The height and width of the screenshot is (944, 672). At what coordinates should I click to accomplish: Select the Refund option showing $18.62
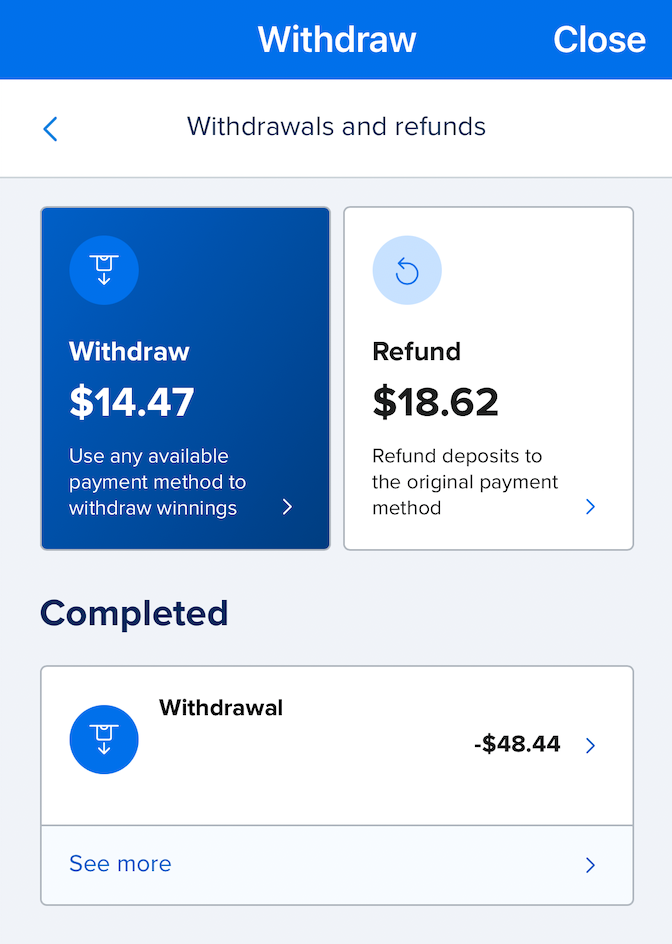tap(488, 378)
